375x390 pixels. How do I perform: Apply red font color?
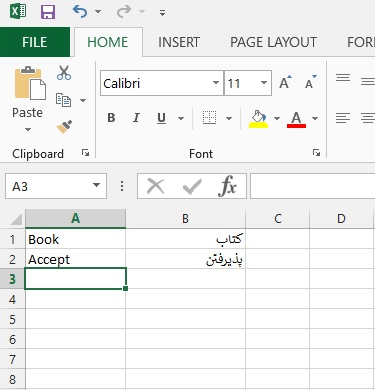click(296, 119)
